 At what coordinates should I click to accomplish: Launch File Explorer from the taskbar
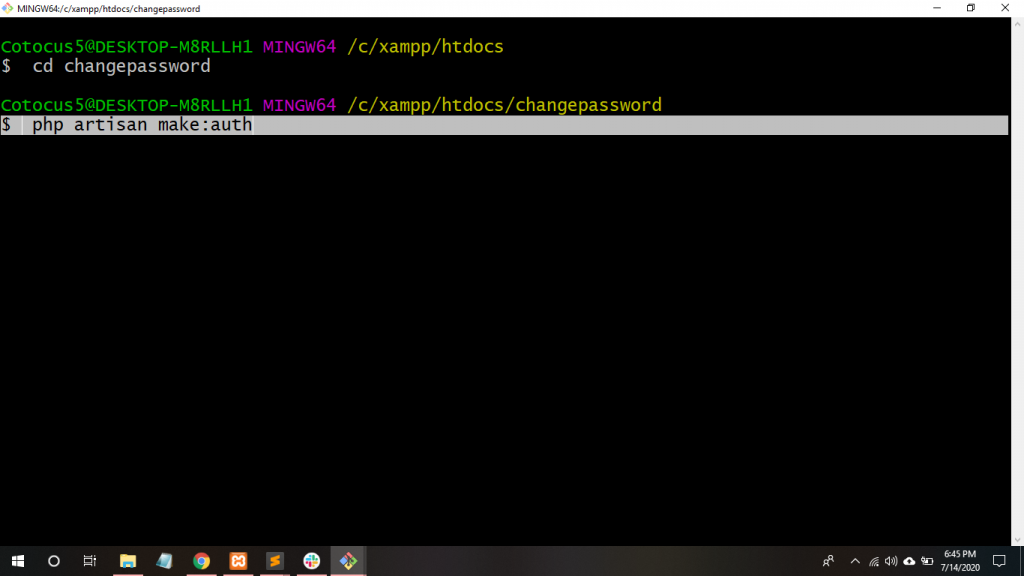tap(127, 561)
